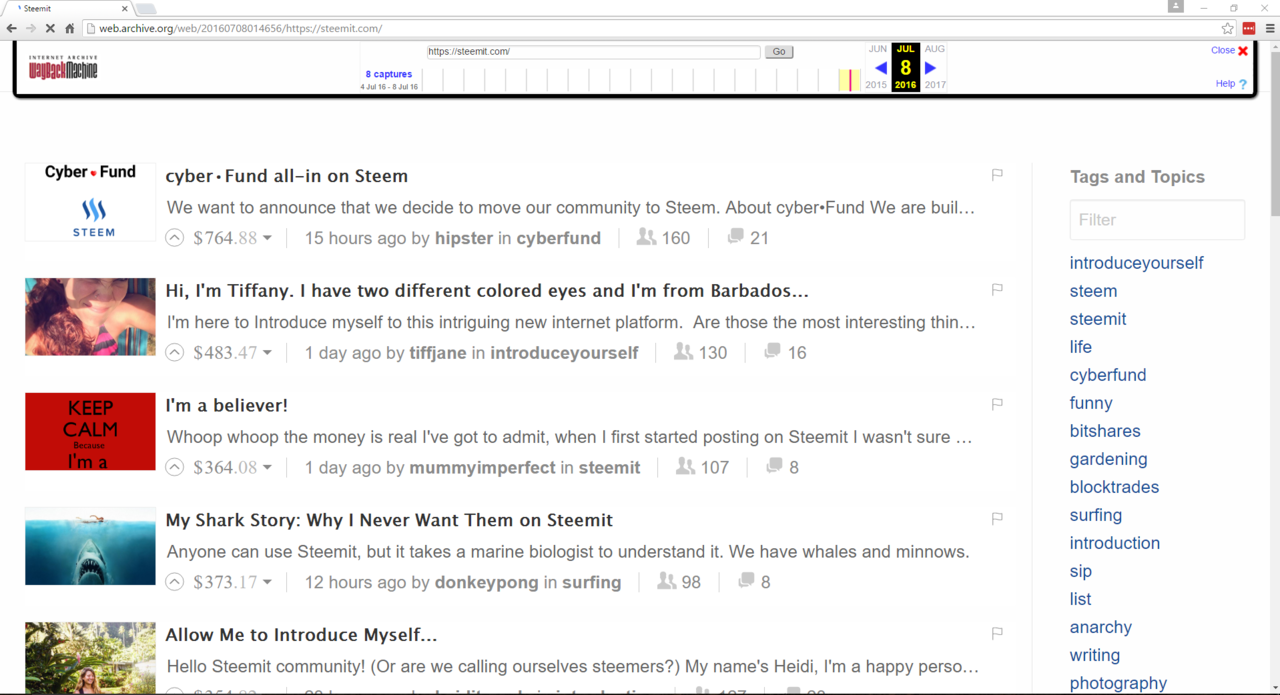Image resolution: width=1280 pixels, height=695 pixels.
Task: Select year 2015 in Wayback timeline
Action: pyautogui.click(x=876, y=85)
